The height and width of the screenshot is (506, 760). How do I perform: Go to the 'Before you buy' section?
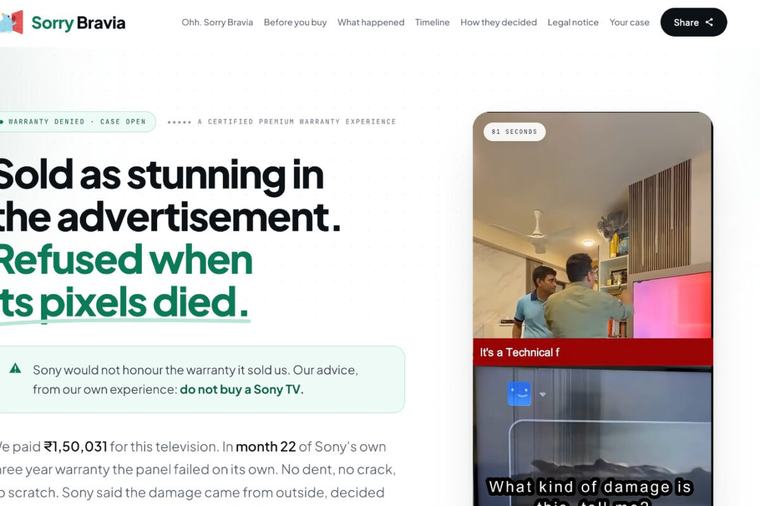pyautogui.click(x=295, y=22)
